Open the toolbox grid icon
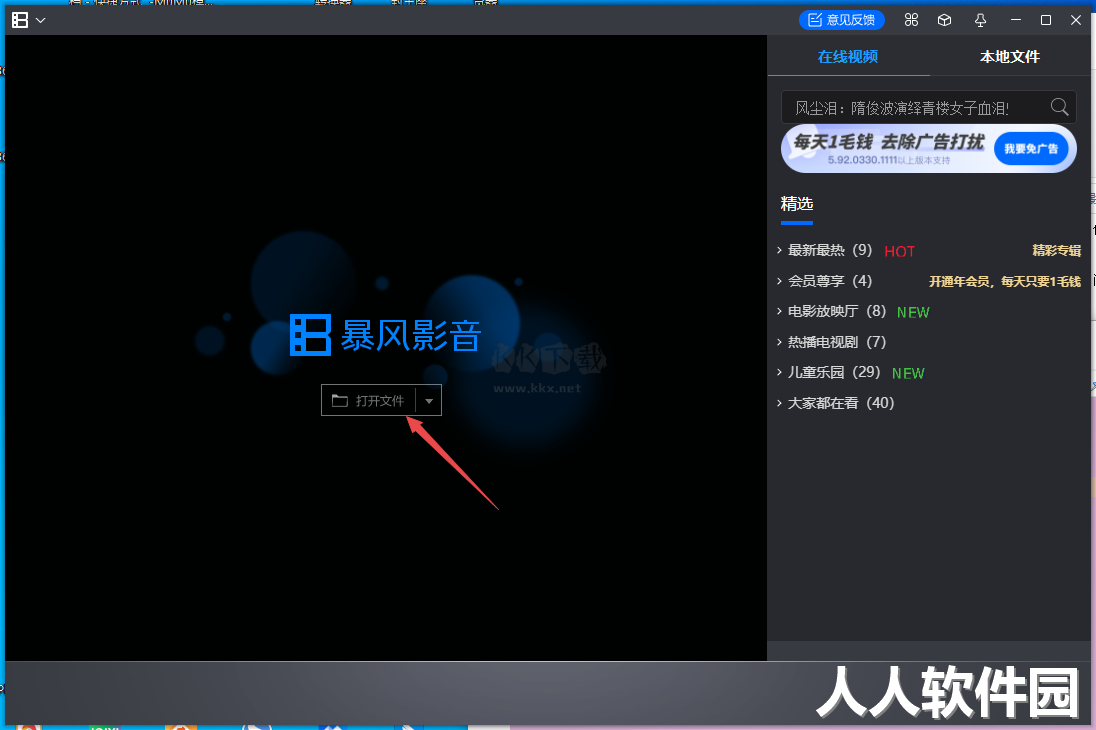Image resolution: width=1096 pixels, height=730 pixels. (911, 20)
